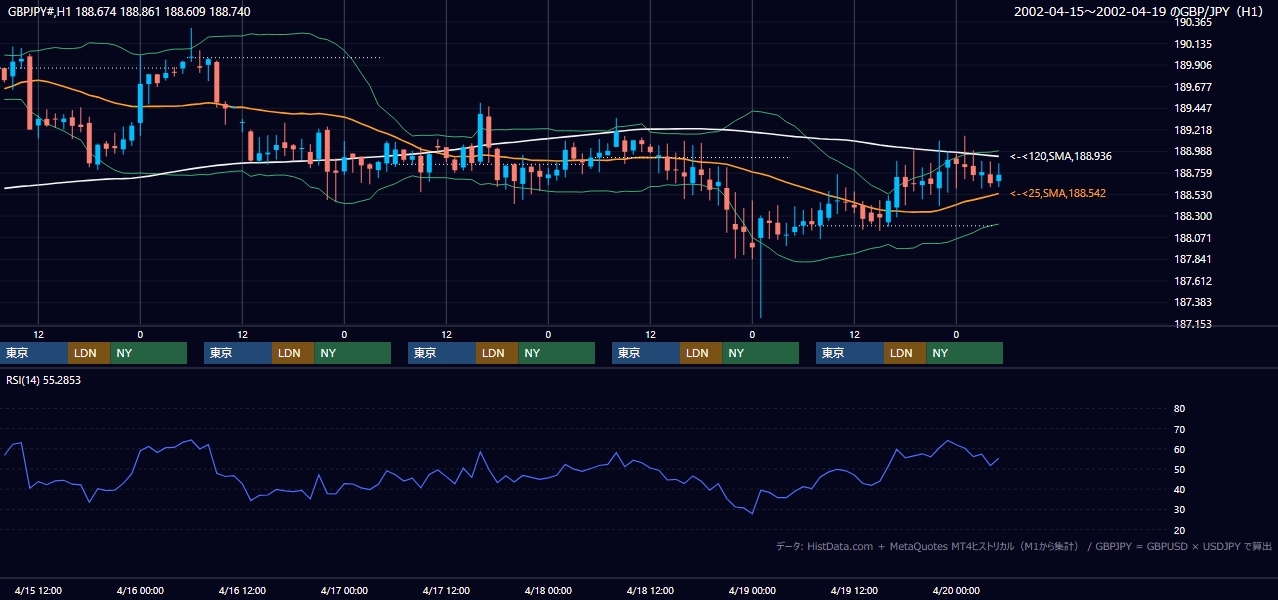1278x600 pixels.
Task: Click RSI scale value 50
Action: 1179,469
